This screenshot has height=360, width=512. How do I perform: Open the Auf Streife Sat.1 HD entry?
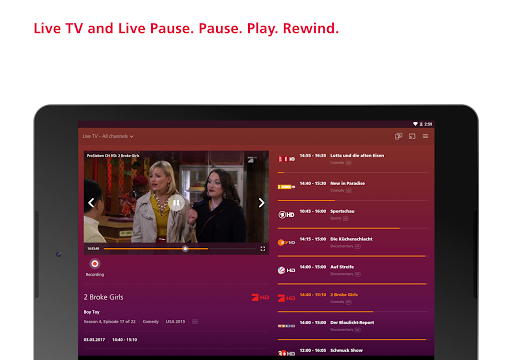pos(353,270)
